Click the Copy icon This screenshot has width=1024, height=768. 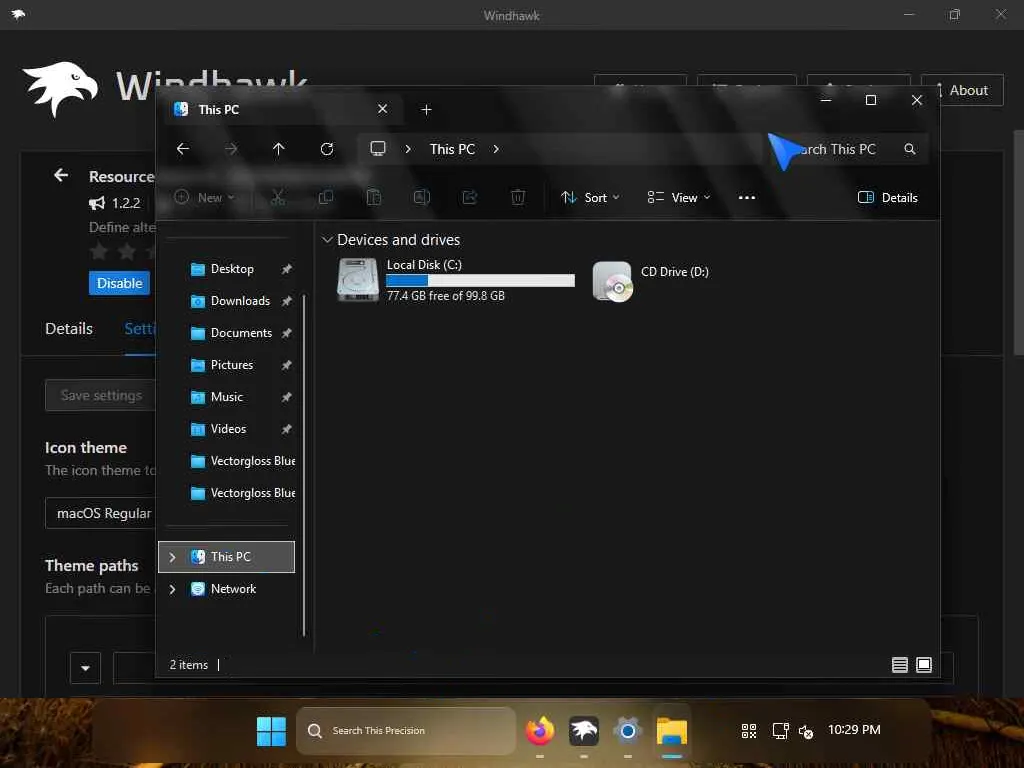point(326,197)
